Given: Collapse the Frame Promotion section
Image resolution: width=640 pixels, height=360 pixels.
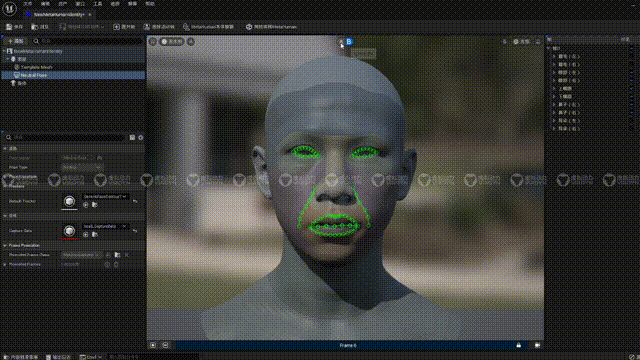Looking at the screenshot, I should point(5,246).
